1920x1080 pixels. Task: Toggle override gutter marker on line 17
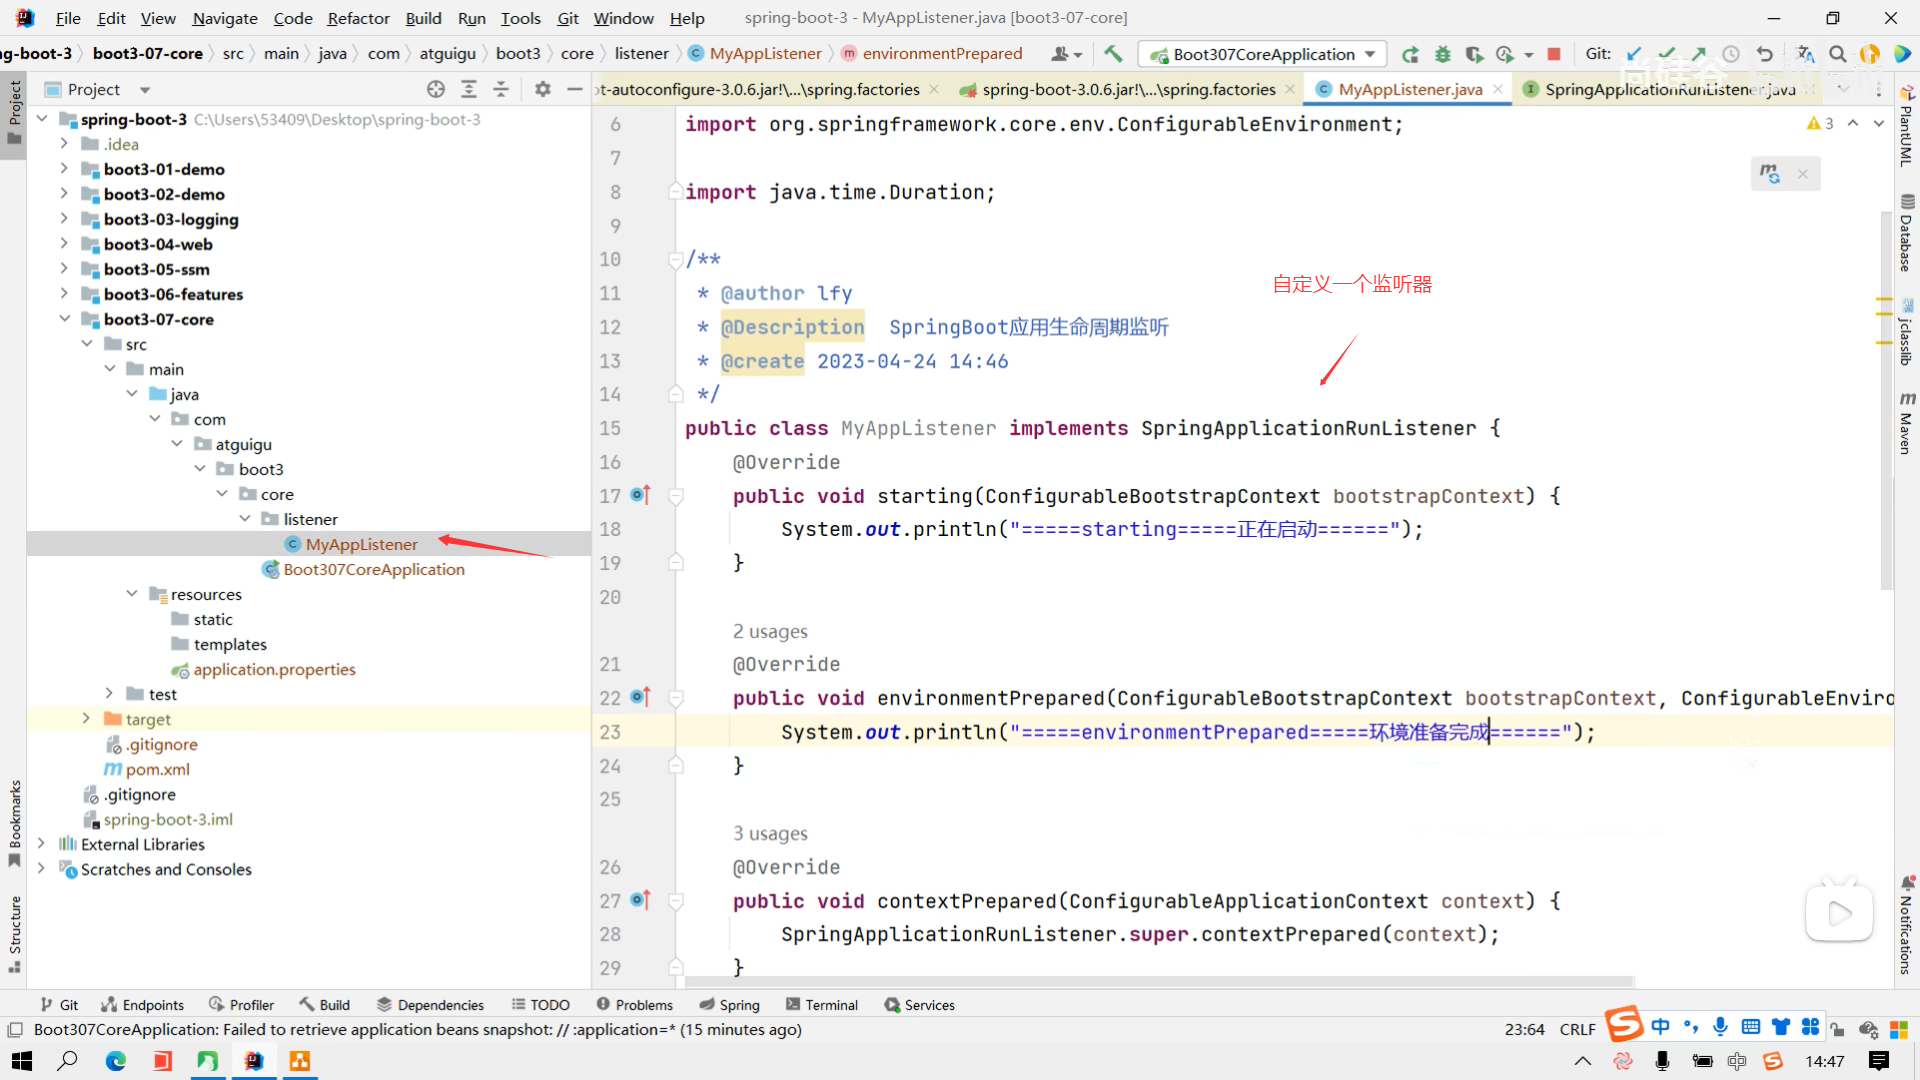(x=640, y=495)
